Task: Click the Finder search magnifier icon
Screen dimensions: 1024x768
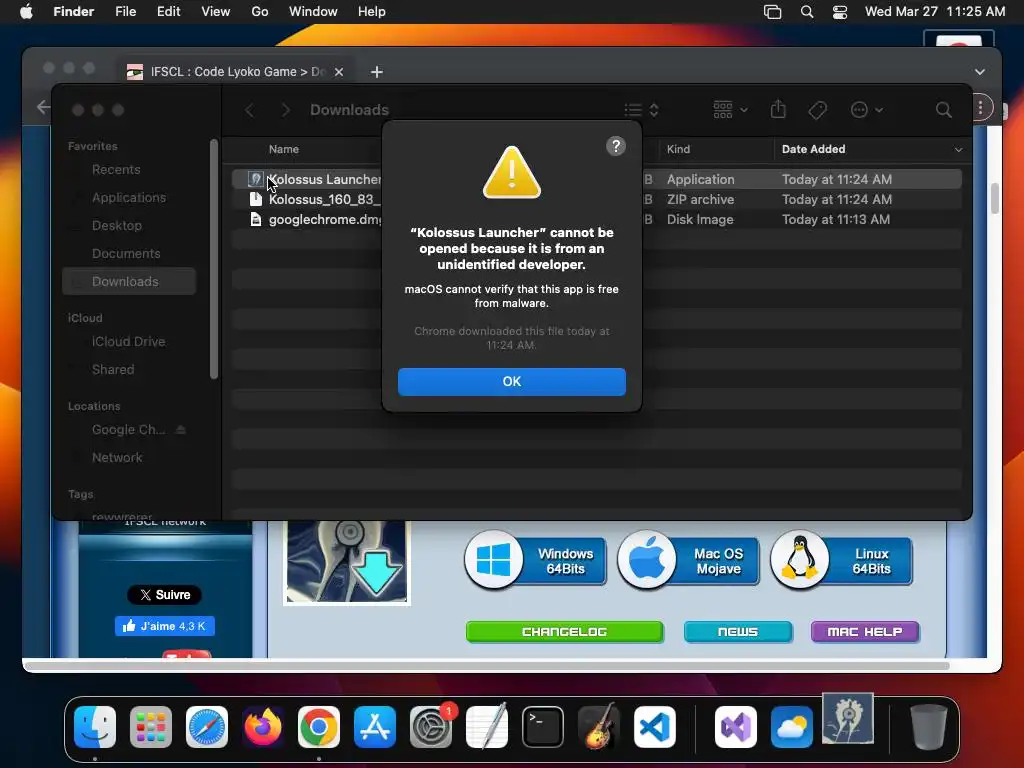Action: click(944, 110)
